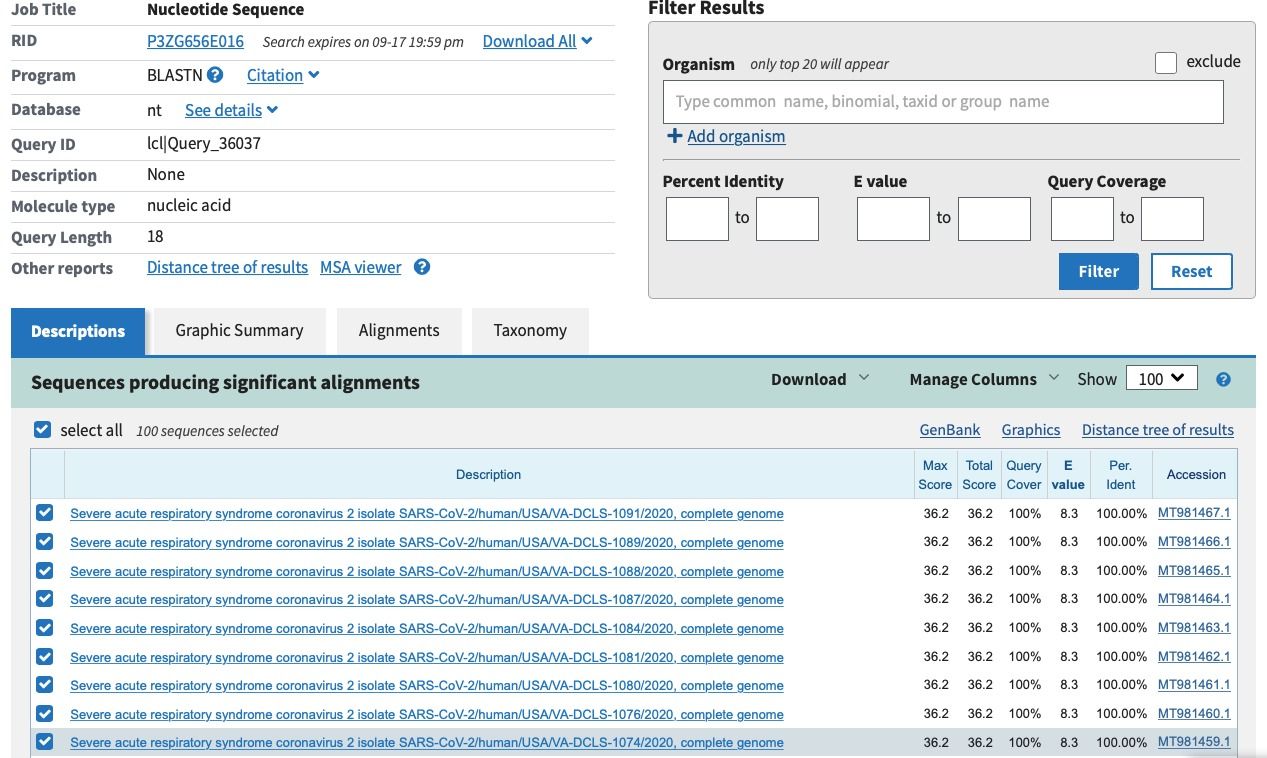Screen dimensions: 1267x758
Task: Uncheck the select all checkbox
Action: (x=42, y=430)
